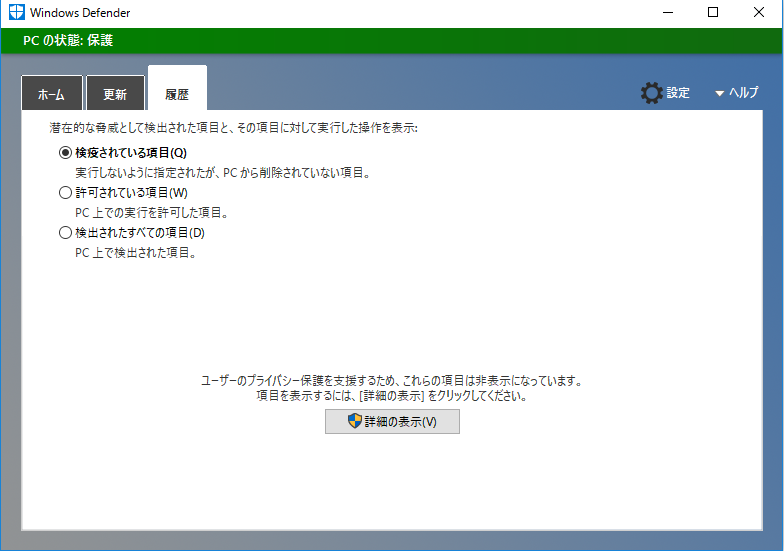Select the 履歴 tab
This screenshot has width=784, height=551.
click(177, 94)
